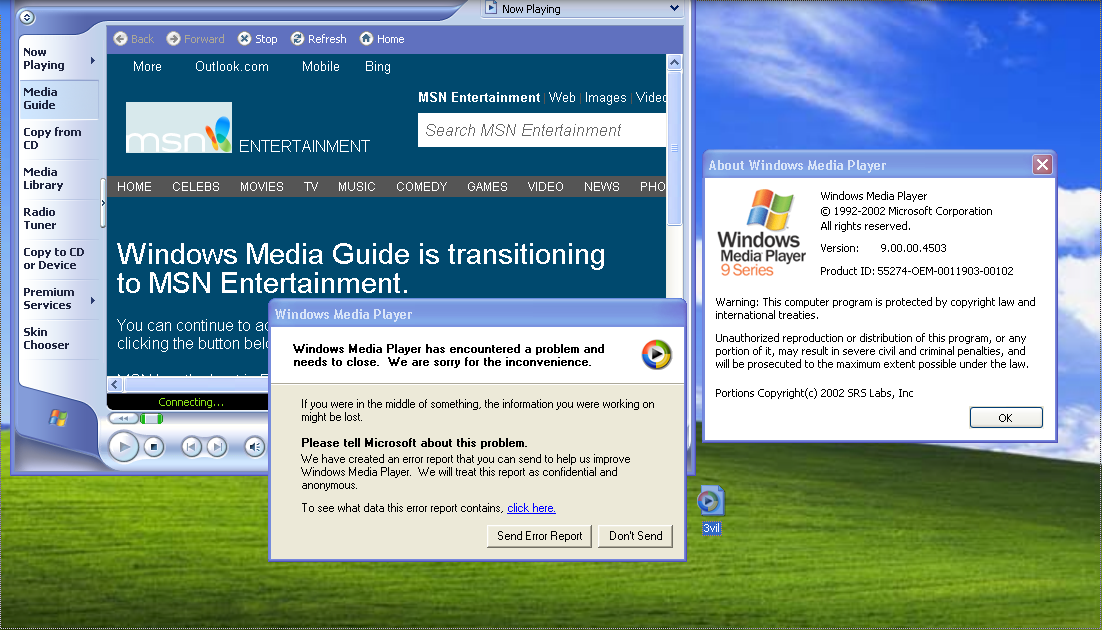Screen dimensions: 1102x630
Task: Click the Forward navigation icon
Action: tap(174, 39)
